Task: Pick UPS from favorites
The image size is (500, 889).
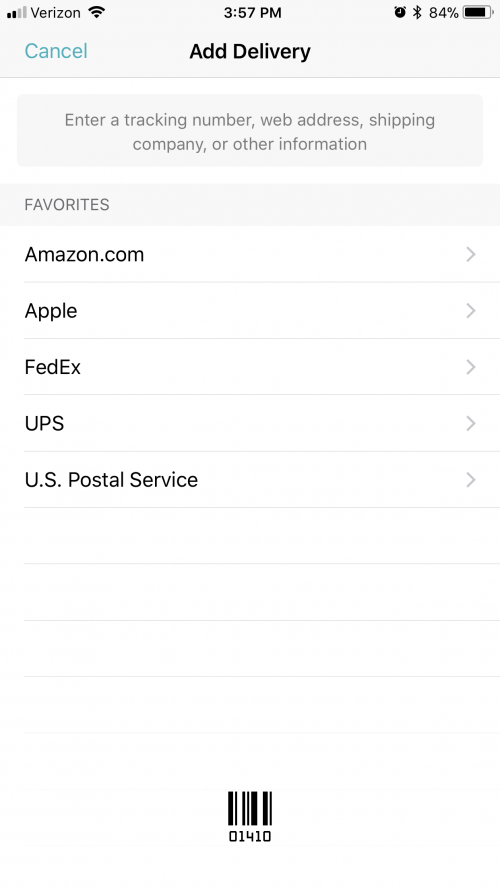Action: [x=250, y=423]
